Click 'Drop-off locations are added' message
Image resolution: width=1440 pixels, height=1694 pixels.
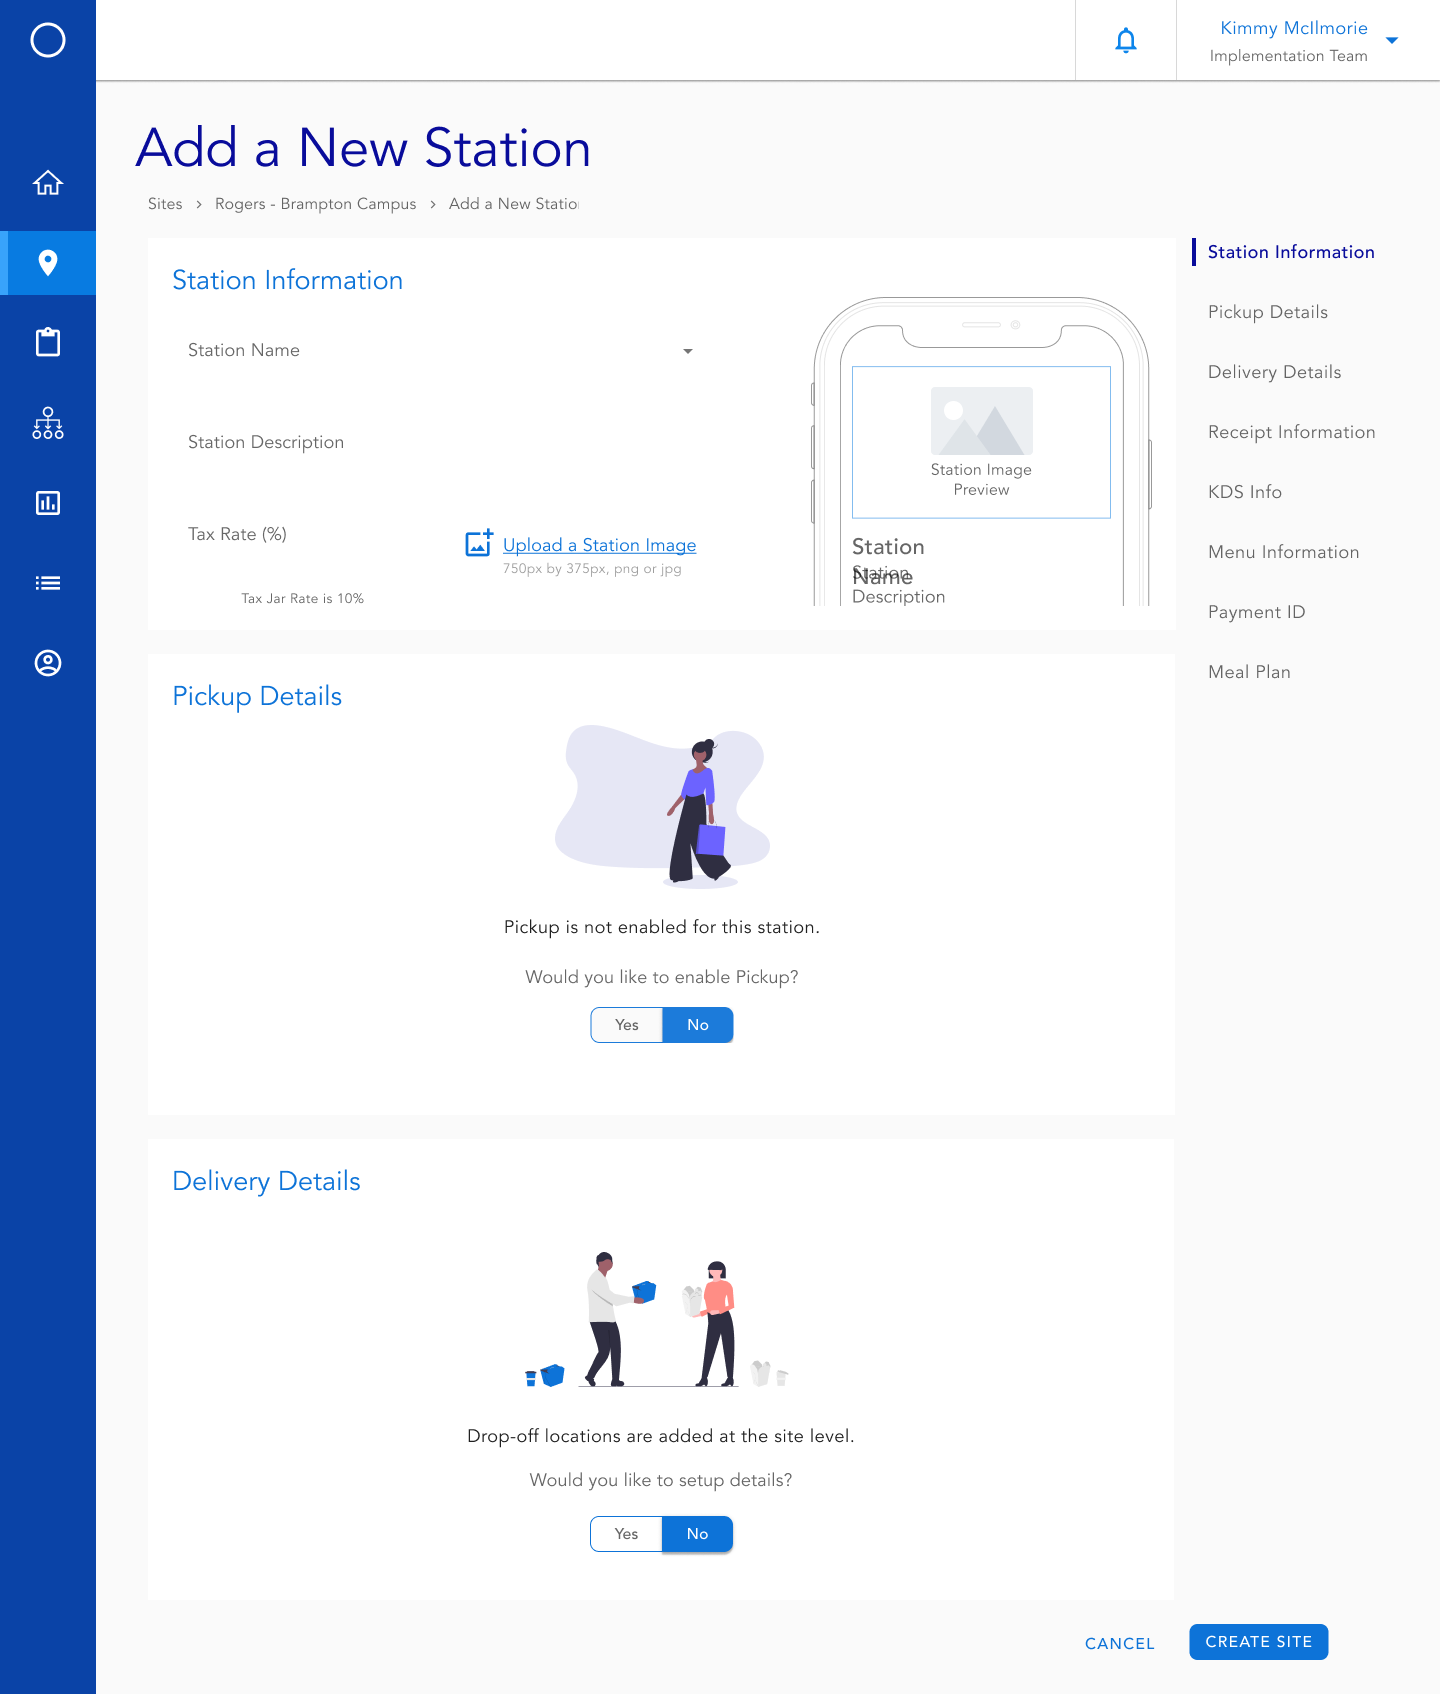pos(661,1436)
